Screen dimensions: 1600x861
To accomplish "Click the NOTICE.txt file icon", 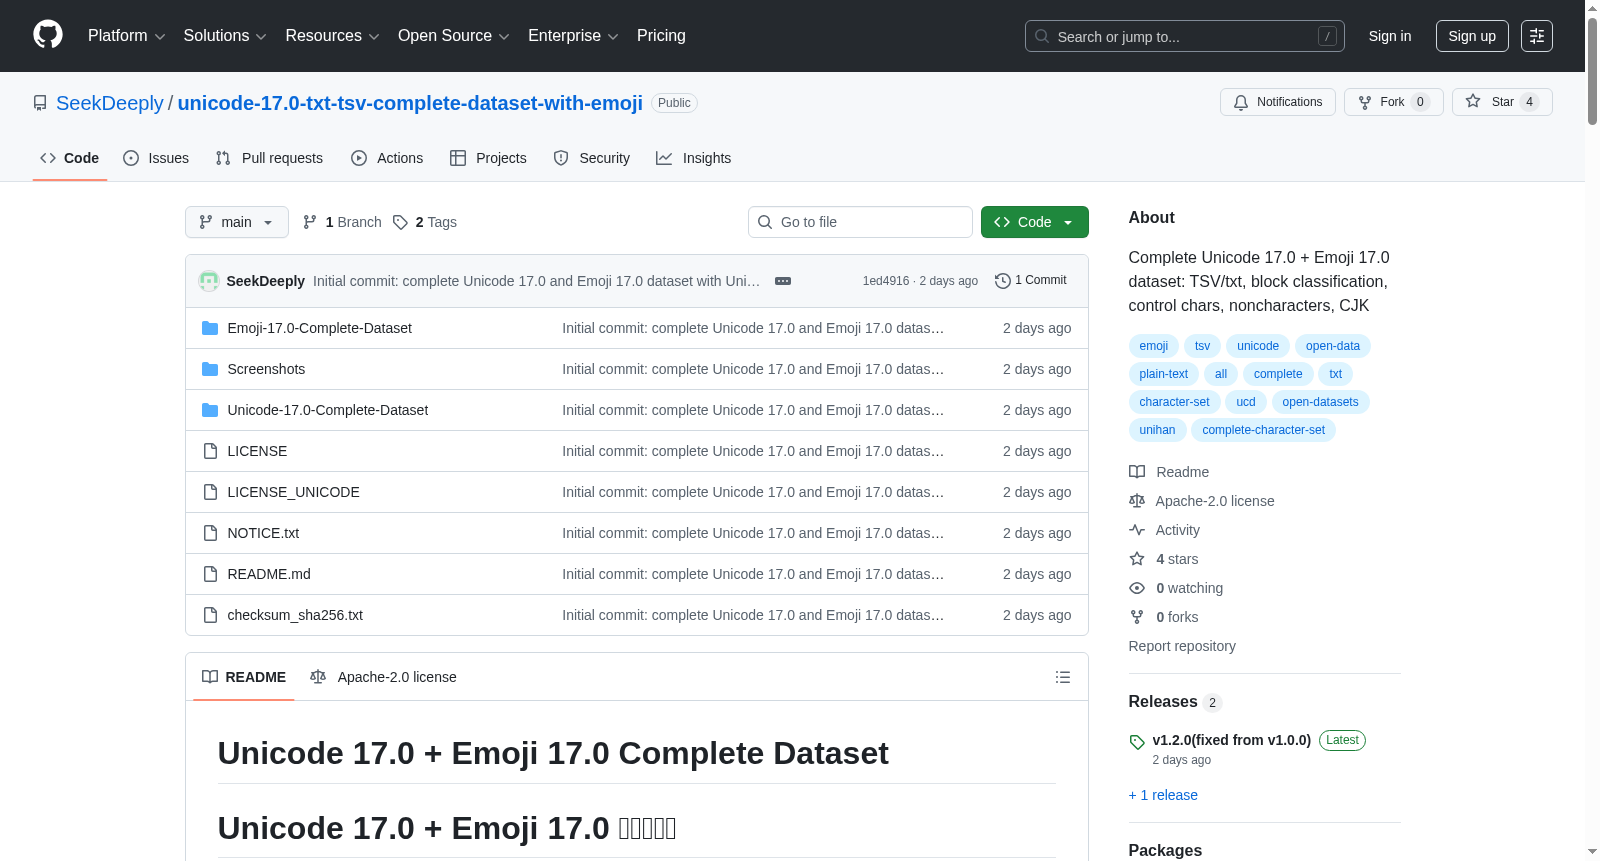I will coord(210,533).
